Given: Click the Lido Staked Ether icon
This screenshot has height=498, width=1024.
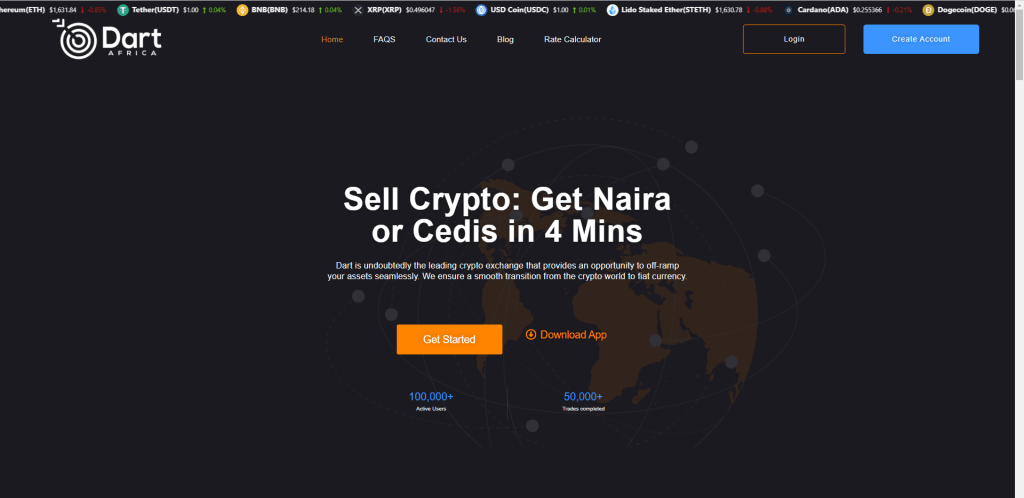Looking at the screenshot, I should click(612, 10).
